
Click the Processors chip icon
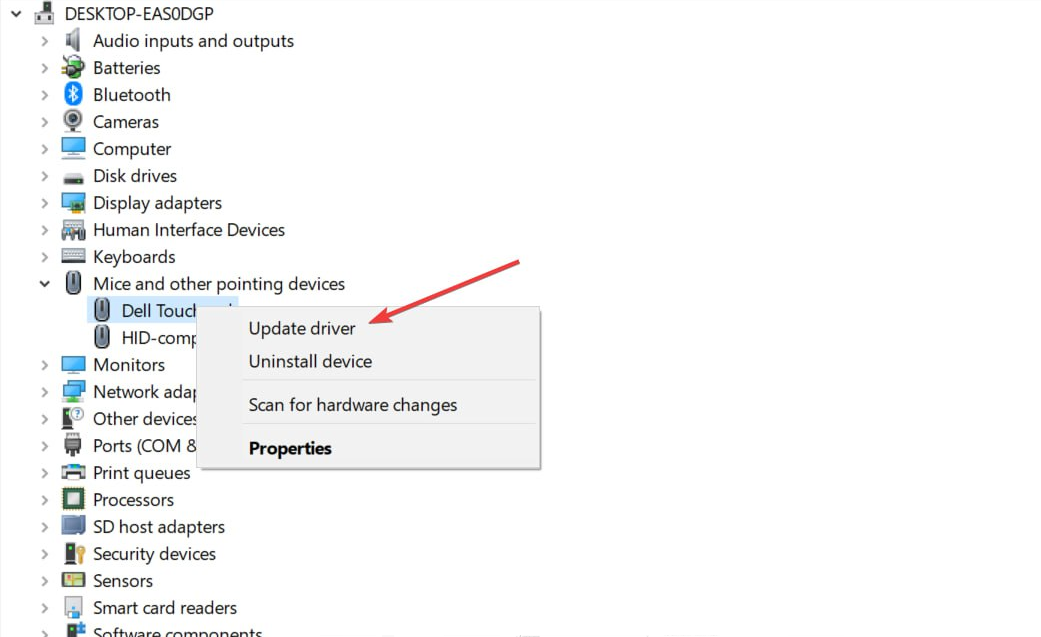tap(73, 500)
